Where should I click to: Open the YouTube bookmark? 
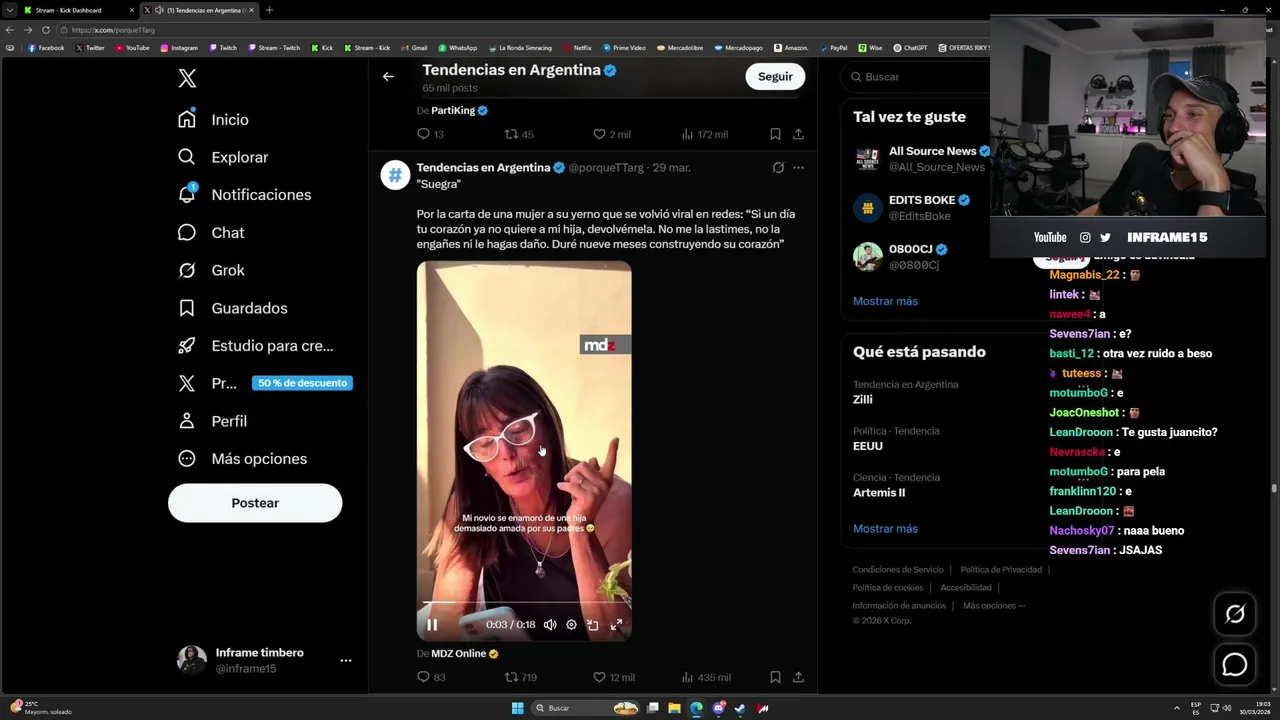132,48
